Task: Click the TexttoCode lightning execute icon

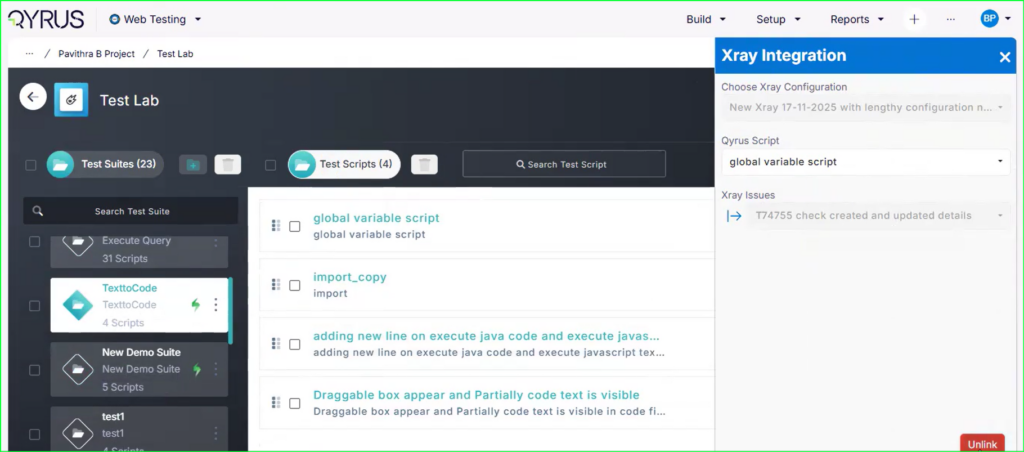Action: click(x=195, y=305)
